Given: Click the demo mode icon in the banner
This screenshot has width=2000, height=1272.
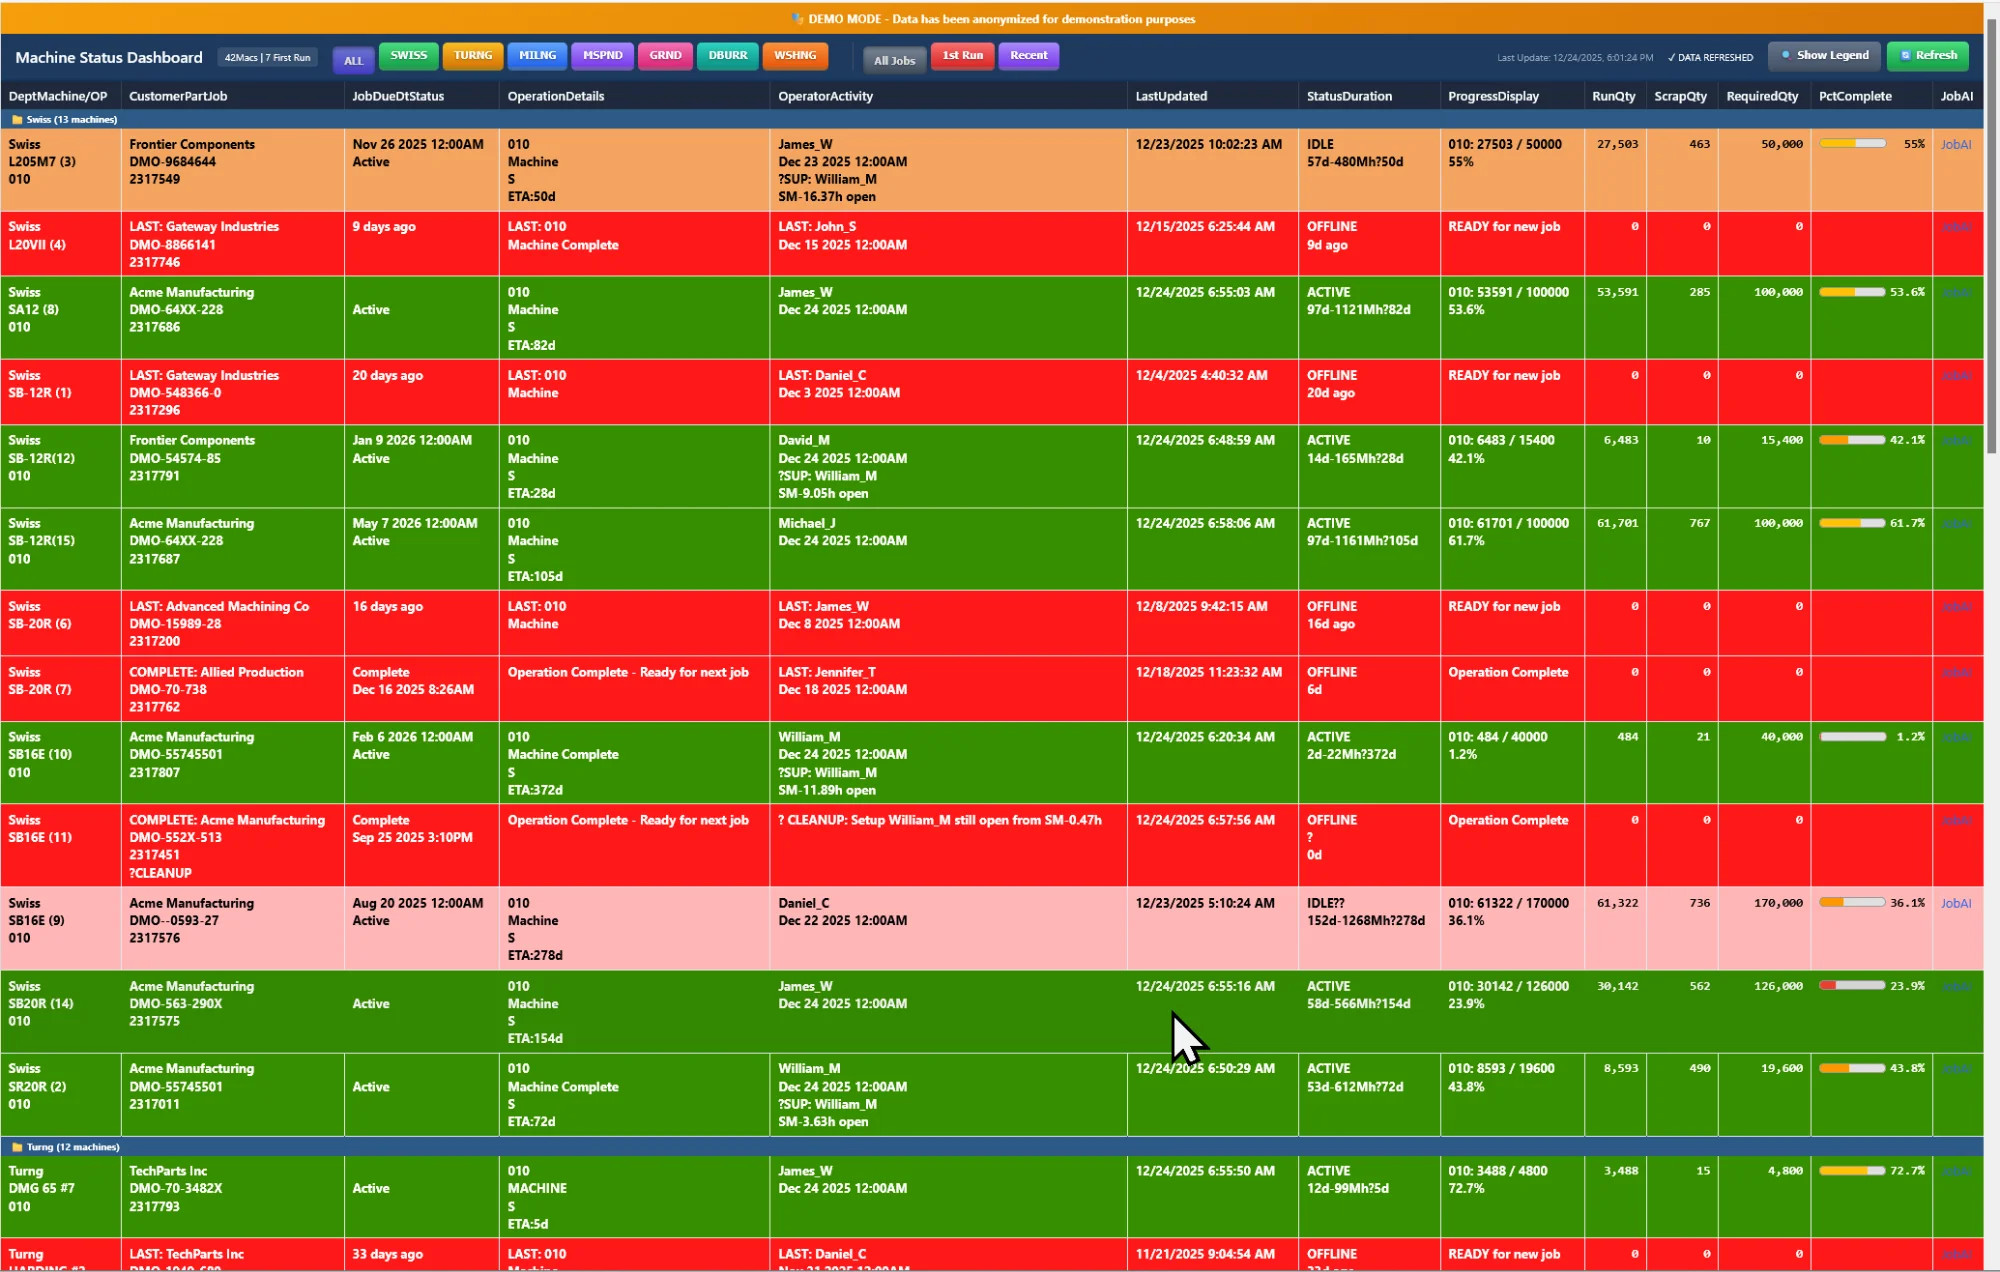Looking at the screenshot, I should pyautogui.click(x=795, y=18).
